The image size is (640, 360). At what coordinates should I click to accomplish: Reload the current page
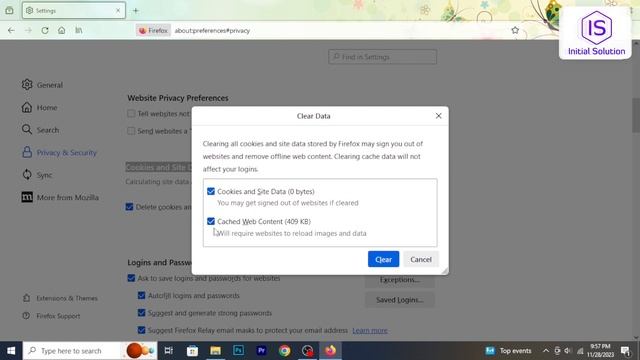[x=45, y=31]
